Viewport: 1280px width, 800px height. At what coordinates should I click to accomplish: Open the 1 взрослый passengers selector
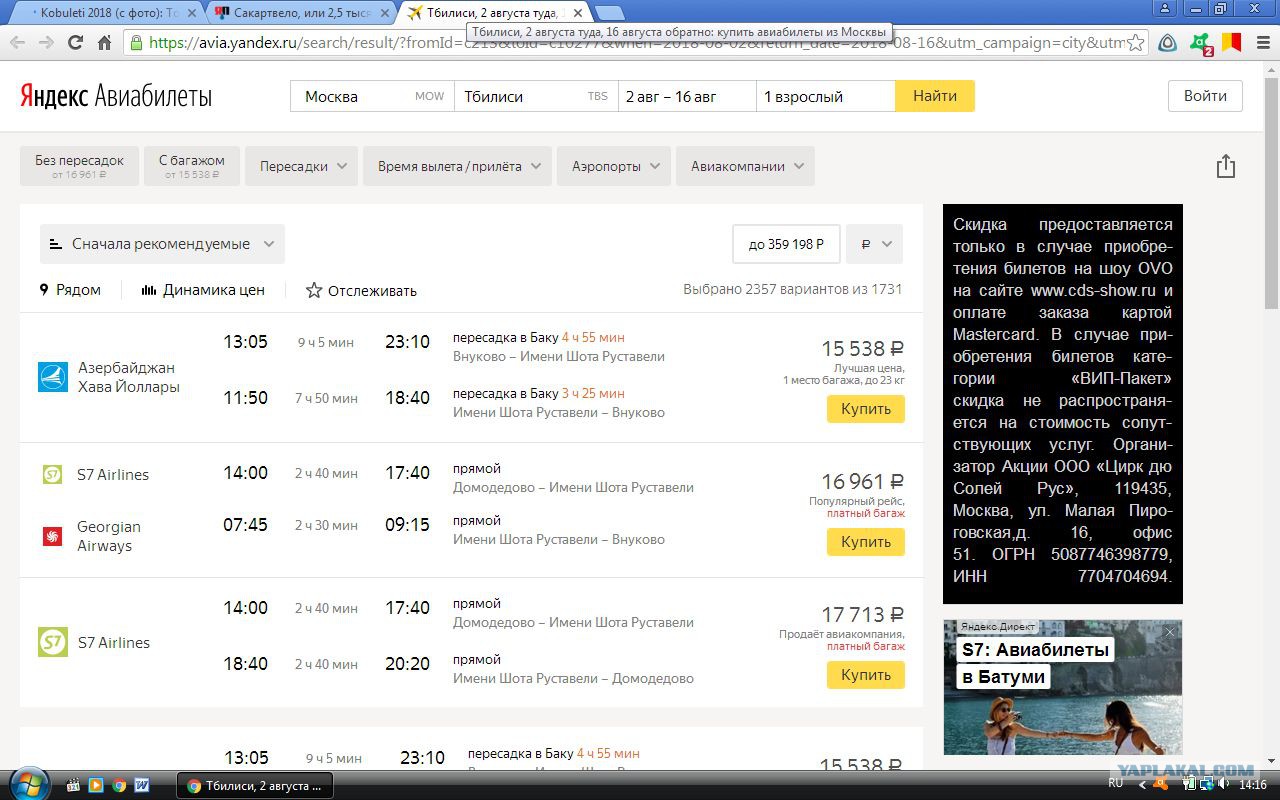click(x=825, y=96)
